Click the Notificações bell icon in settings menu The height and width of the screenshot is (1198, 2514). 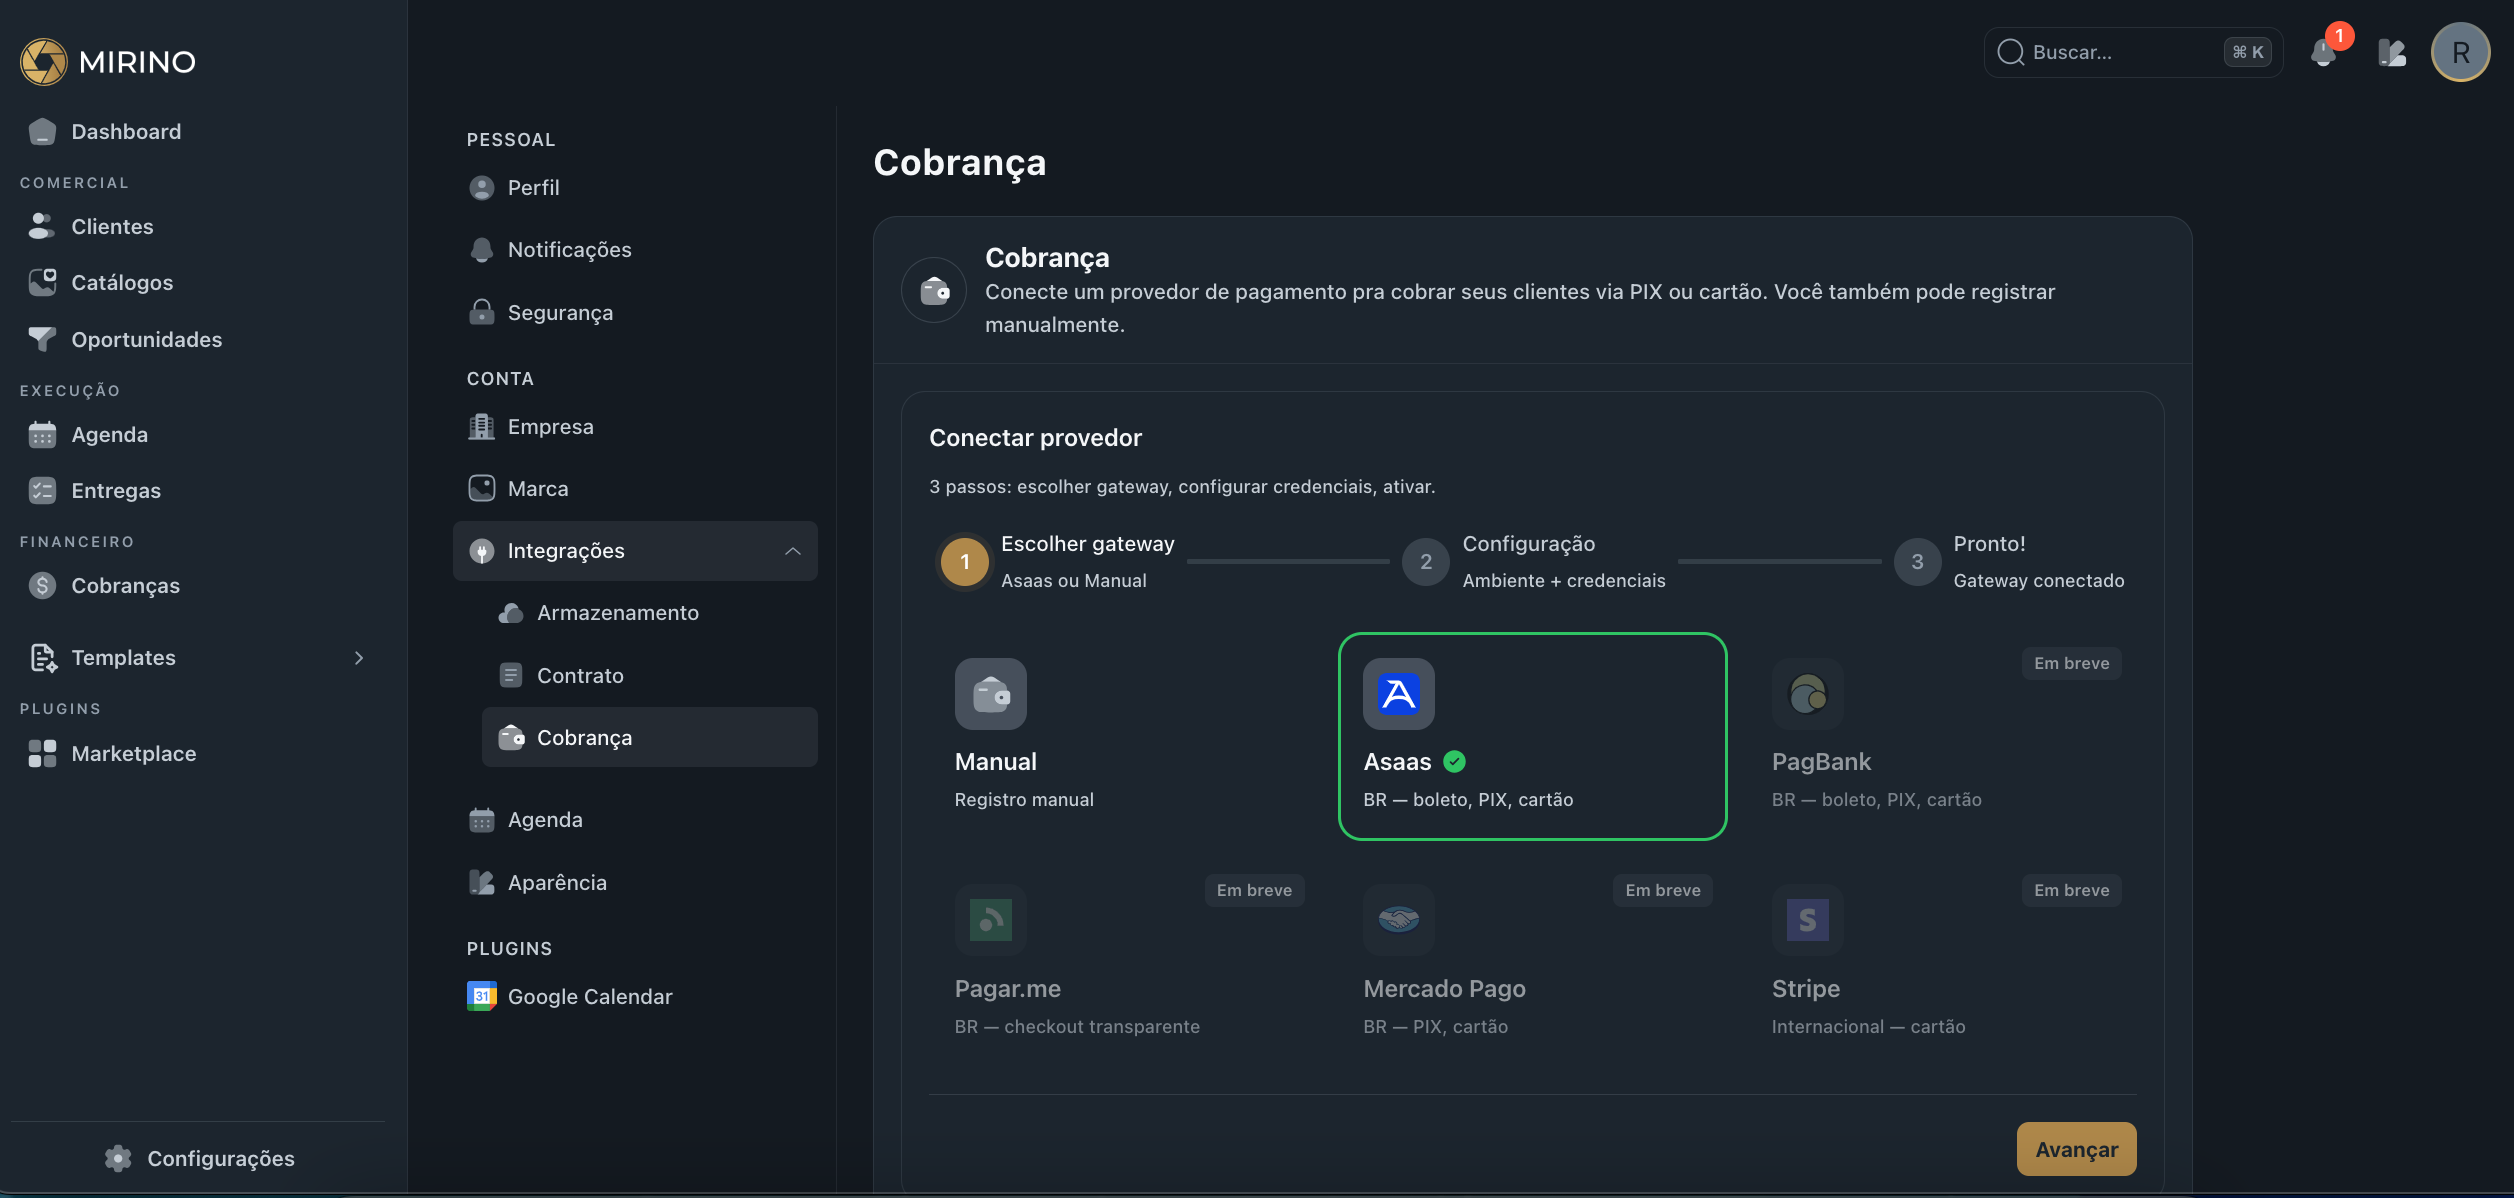pyautogui.click(x=482, y=250)
